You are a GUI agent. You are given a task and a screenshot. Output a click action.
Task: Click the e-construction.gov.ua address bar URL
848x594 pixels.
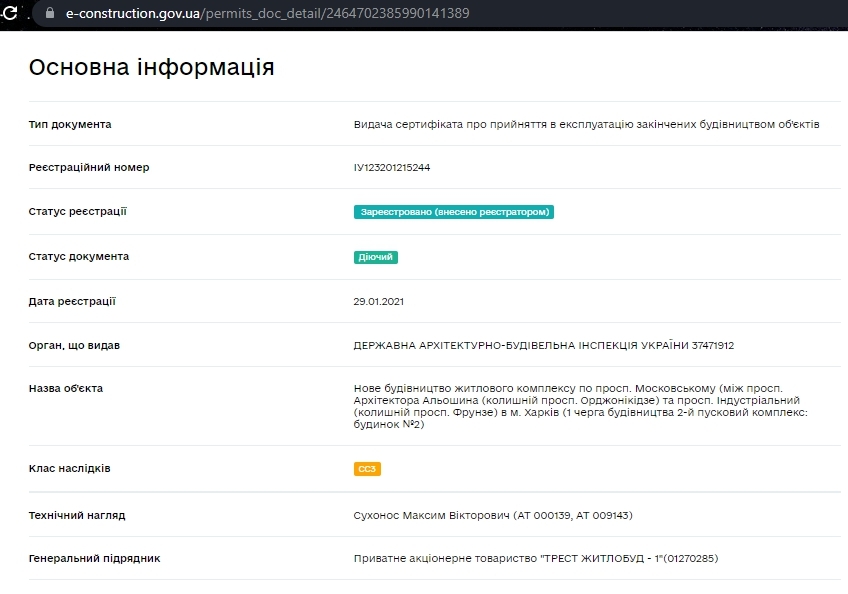[x=268, y=13]
